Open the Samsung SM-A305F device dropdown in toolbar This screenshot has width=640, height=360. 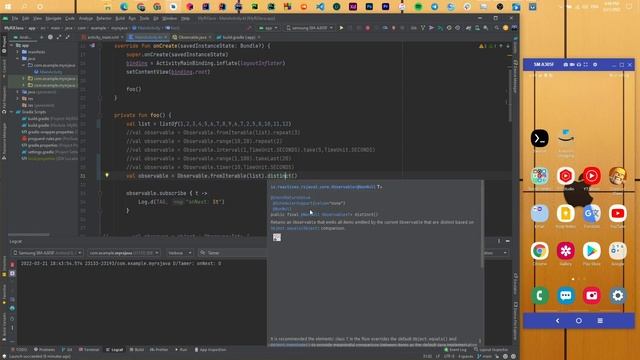pos(309,28)
